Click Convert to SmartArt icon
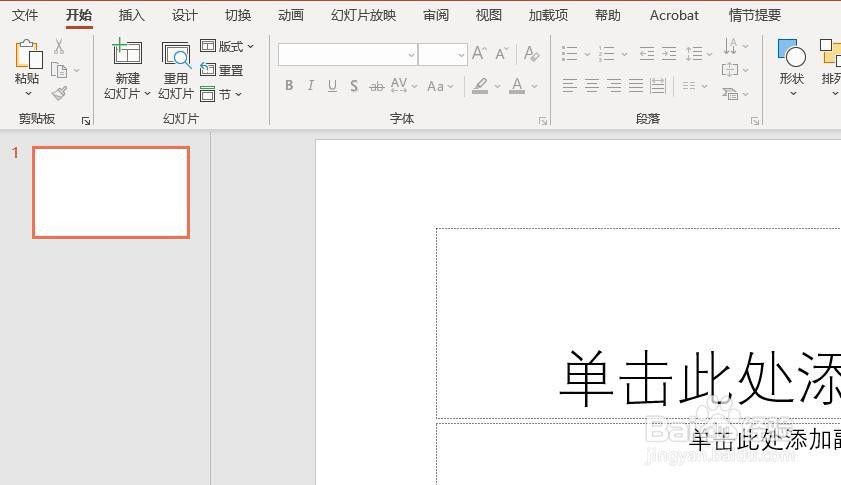 [x=730, y=94]
